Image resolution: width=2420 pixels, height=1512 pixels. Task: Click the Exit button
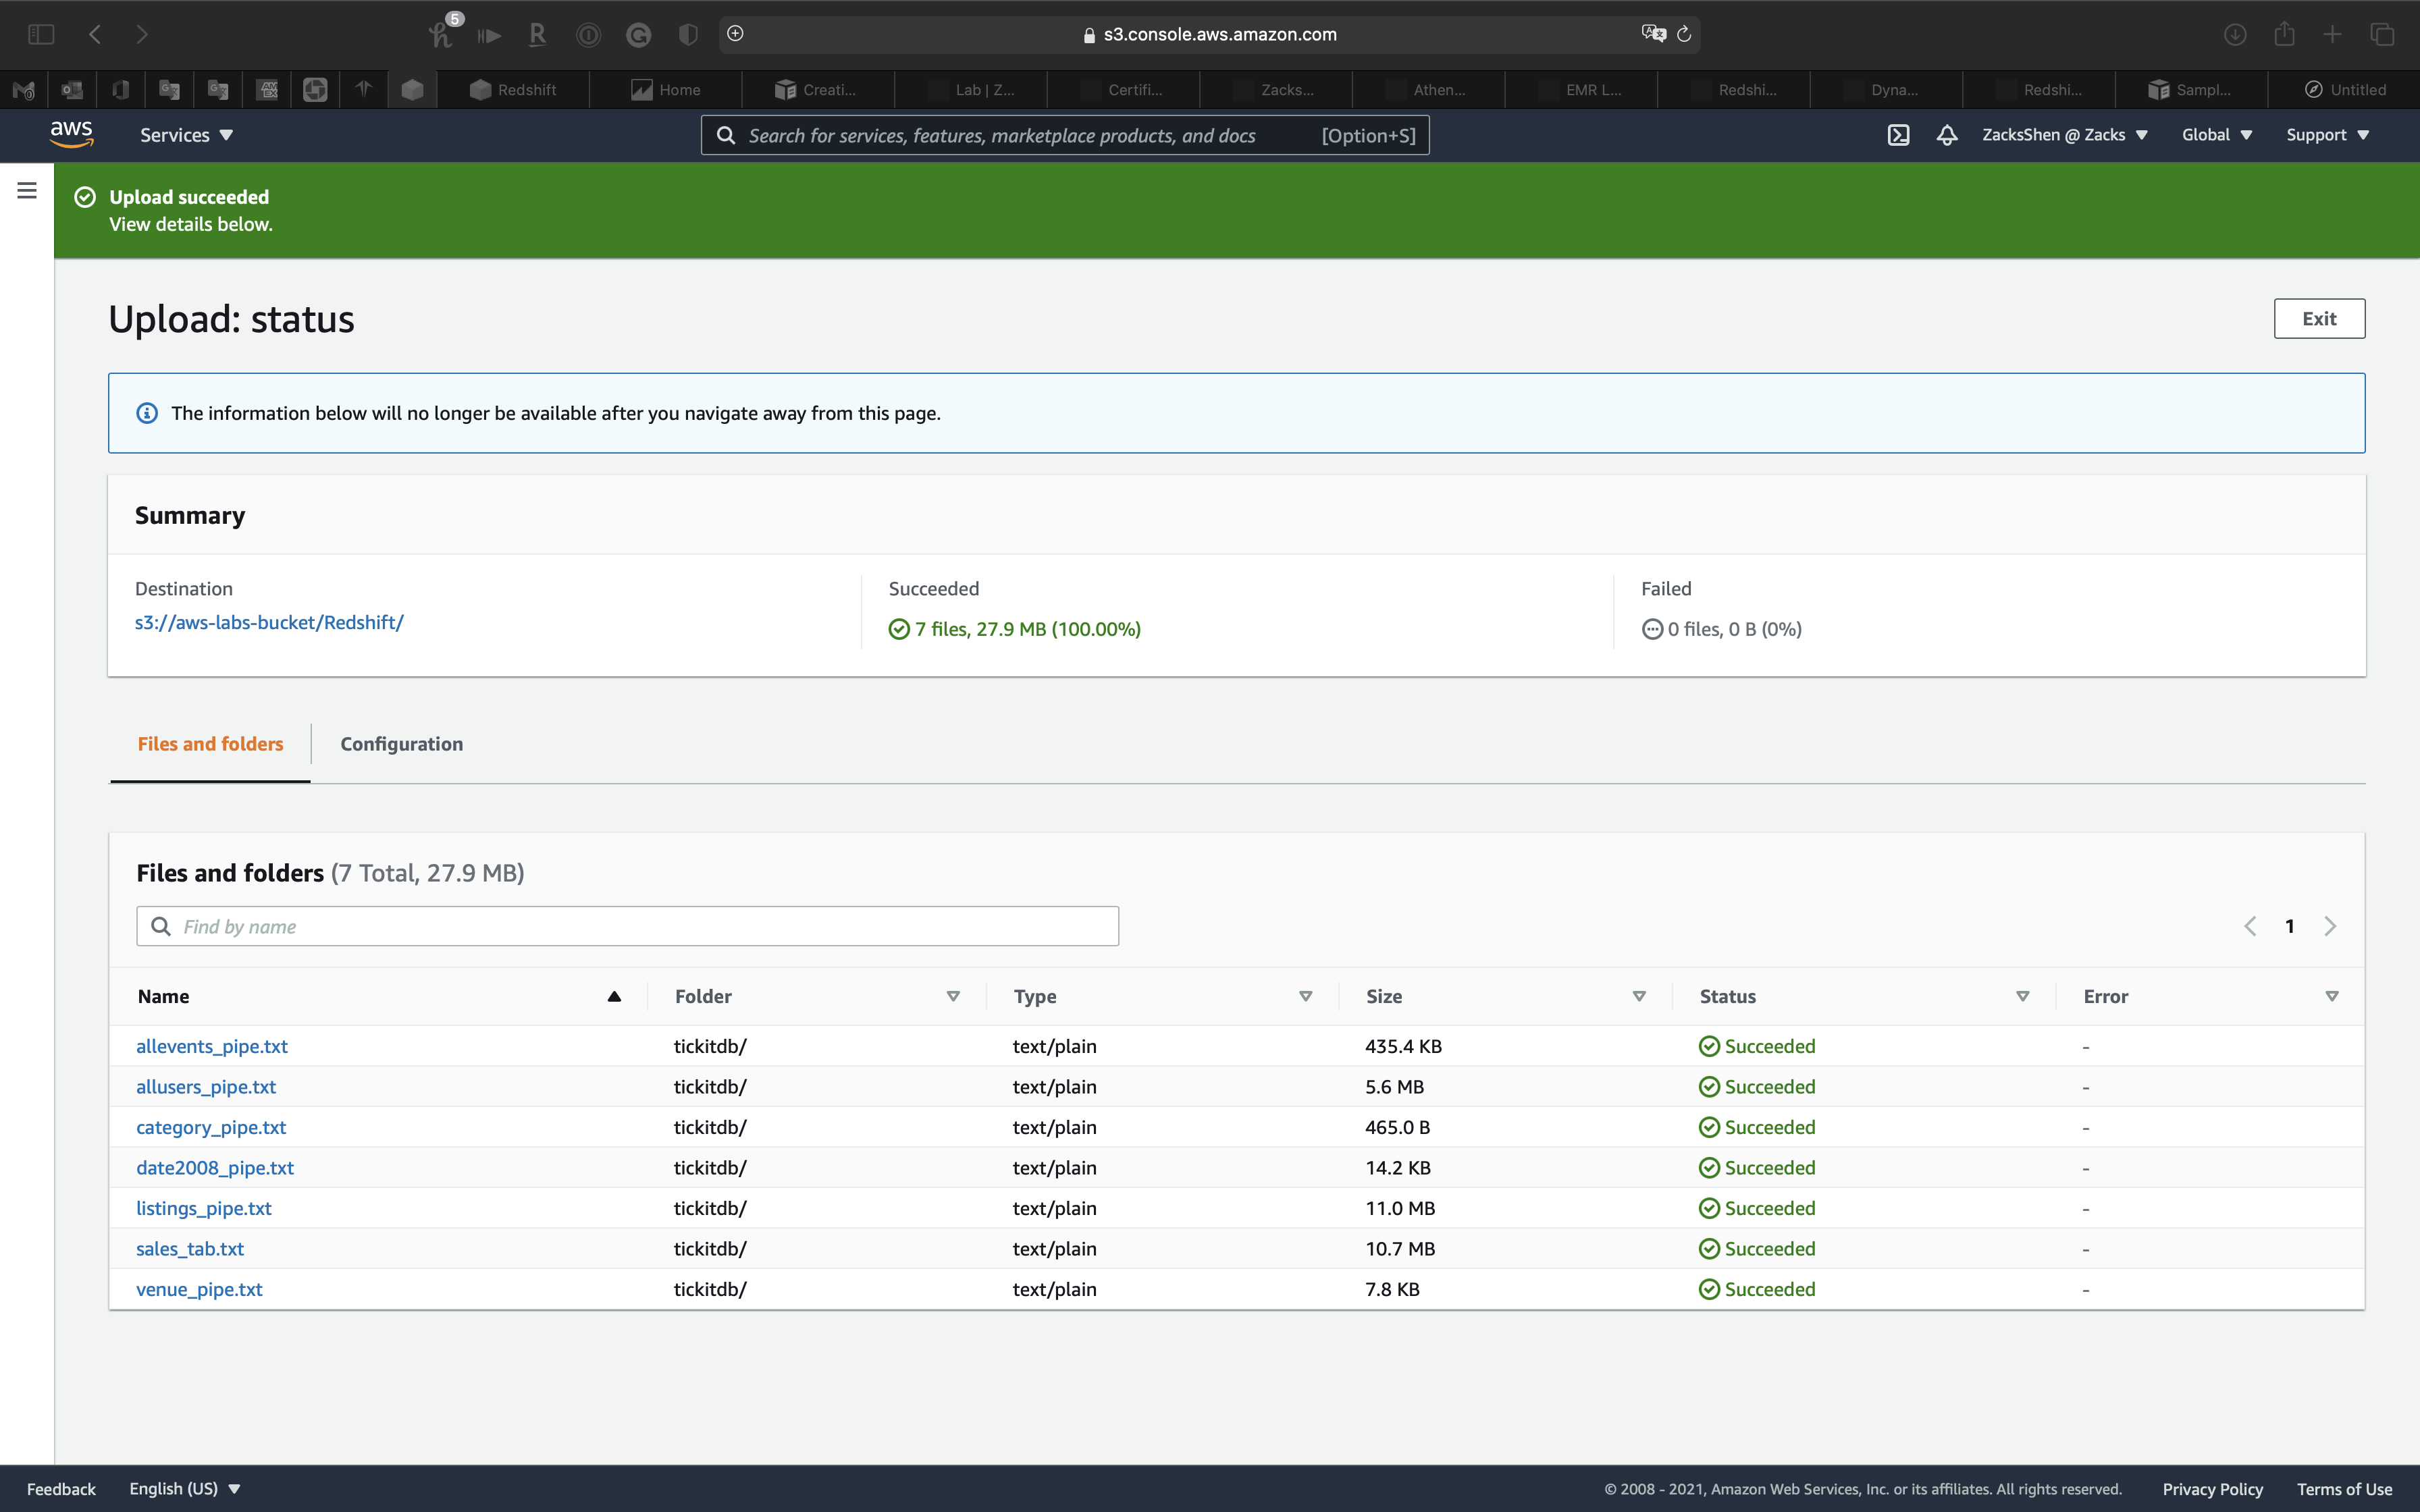2318,319
